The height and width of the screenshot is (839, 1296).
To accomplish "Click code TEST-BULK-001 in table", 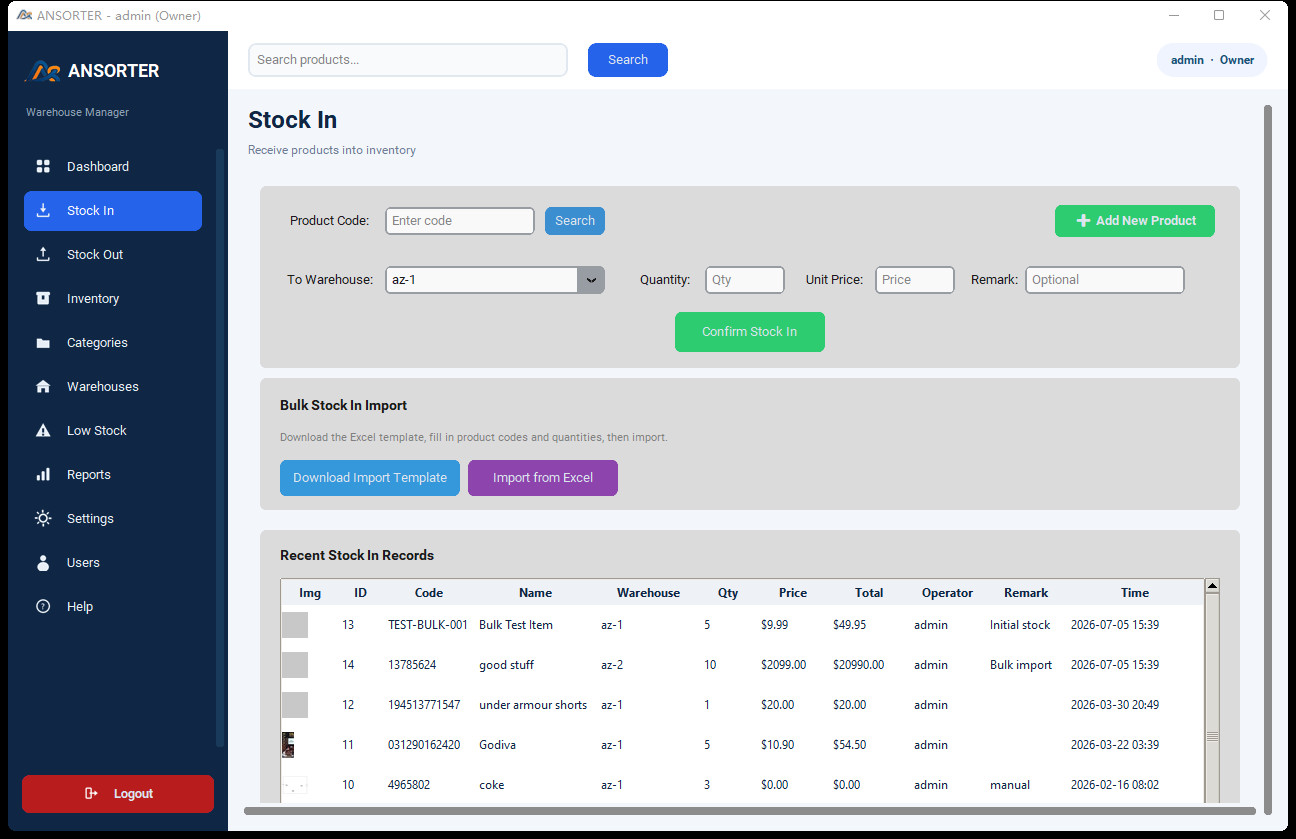I will [x=428, y=625].
